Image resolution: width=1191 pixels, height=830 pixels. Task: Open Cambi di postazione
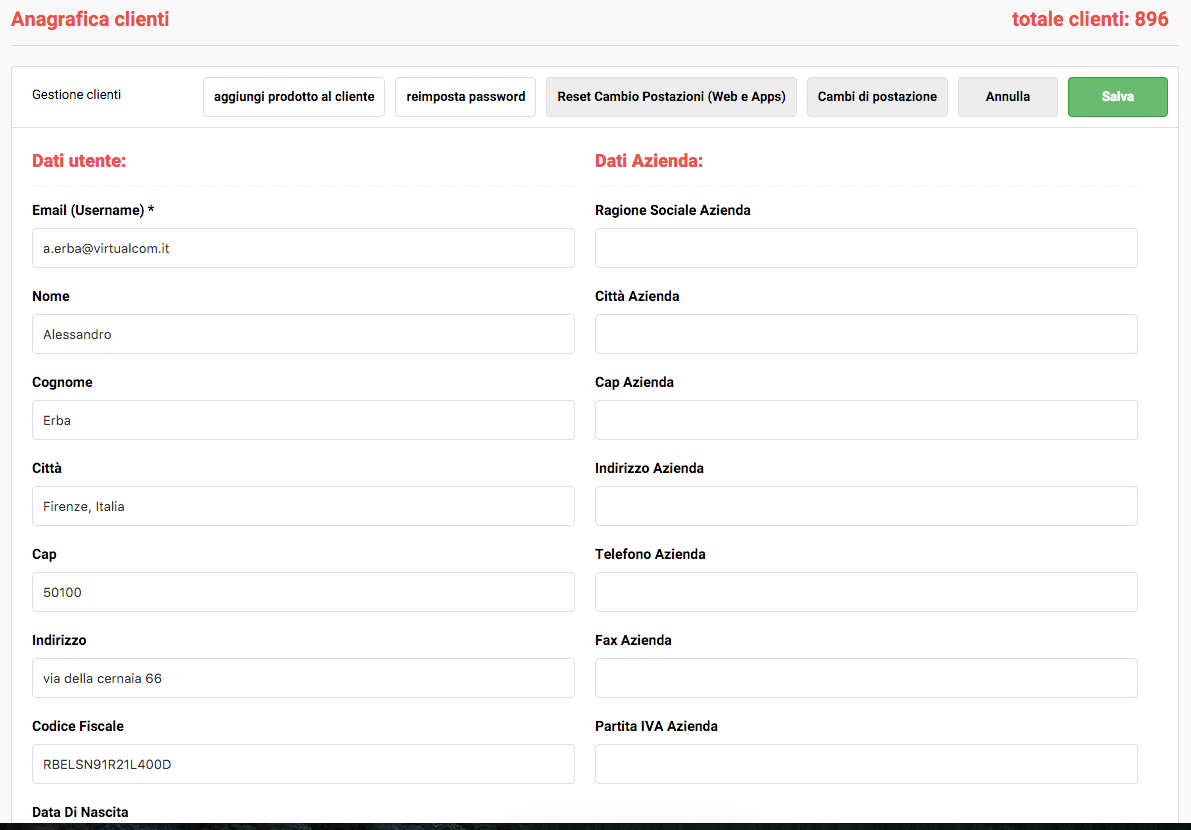click(877, 97)
